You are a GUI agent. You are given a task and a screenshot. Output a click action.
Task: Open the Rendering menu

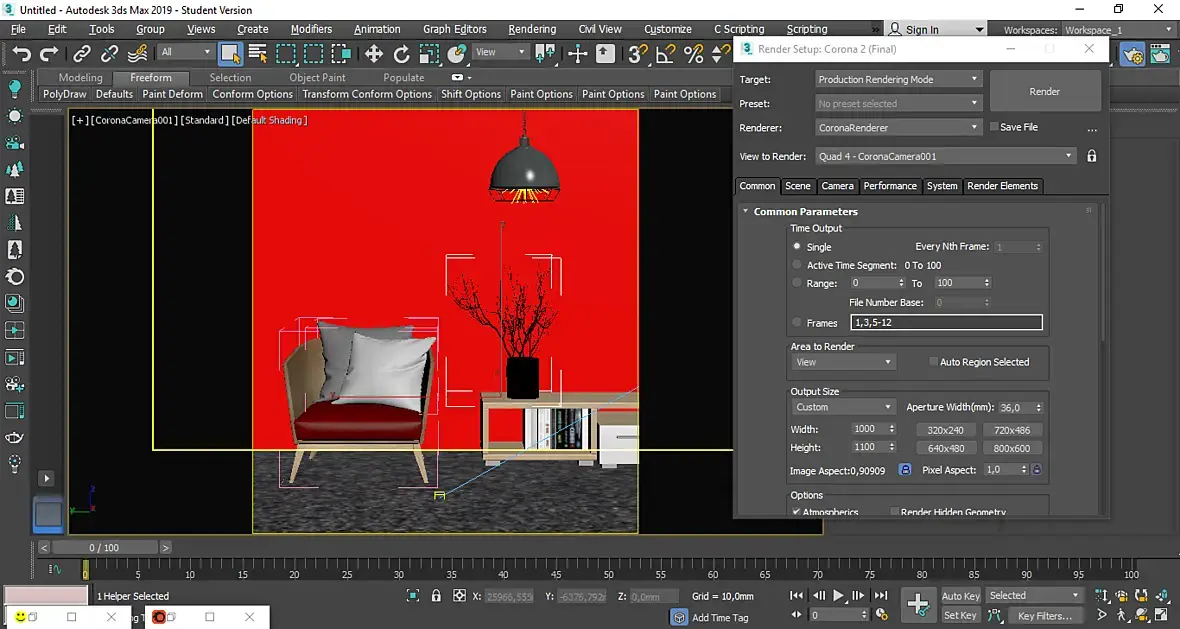coord(532,29)
